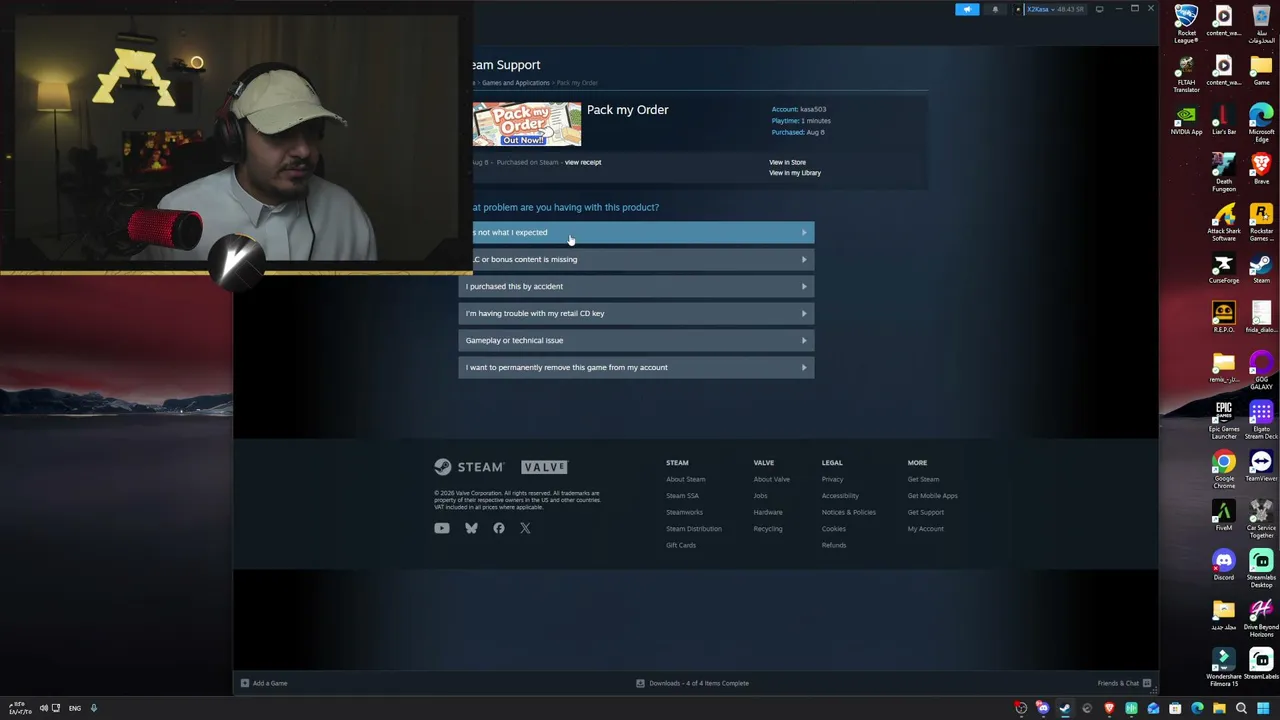This screenshot has width=1280, height=720.
Task: Open Steam's Facebook page icon
Action: pos(499,528)
